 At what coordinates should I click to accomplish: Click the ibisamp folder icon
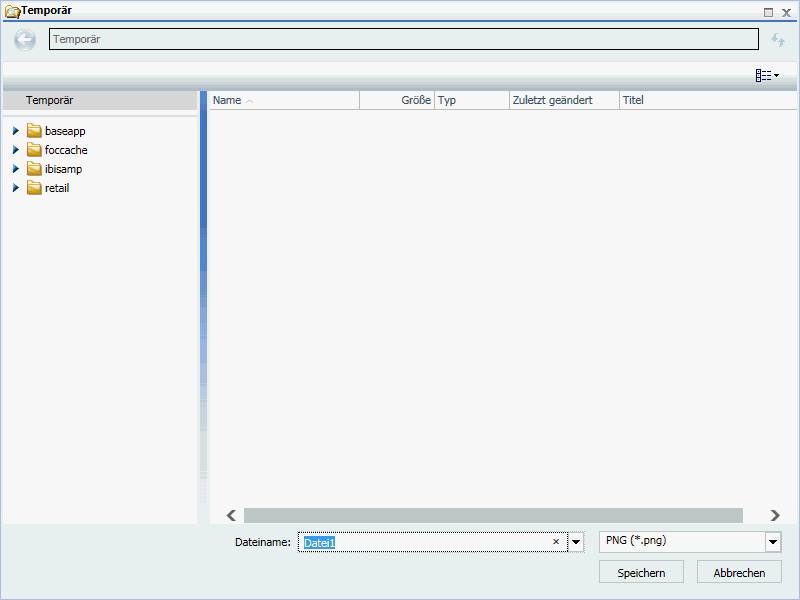click(34, 169)
